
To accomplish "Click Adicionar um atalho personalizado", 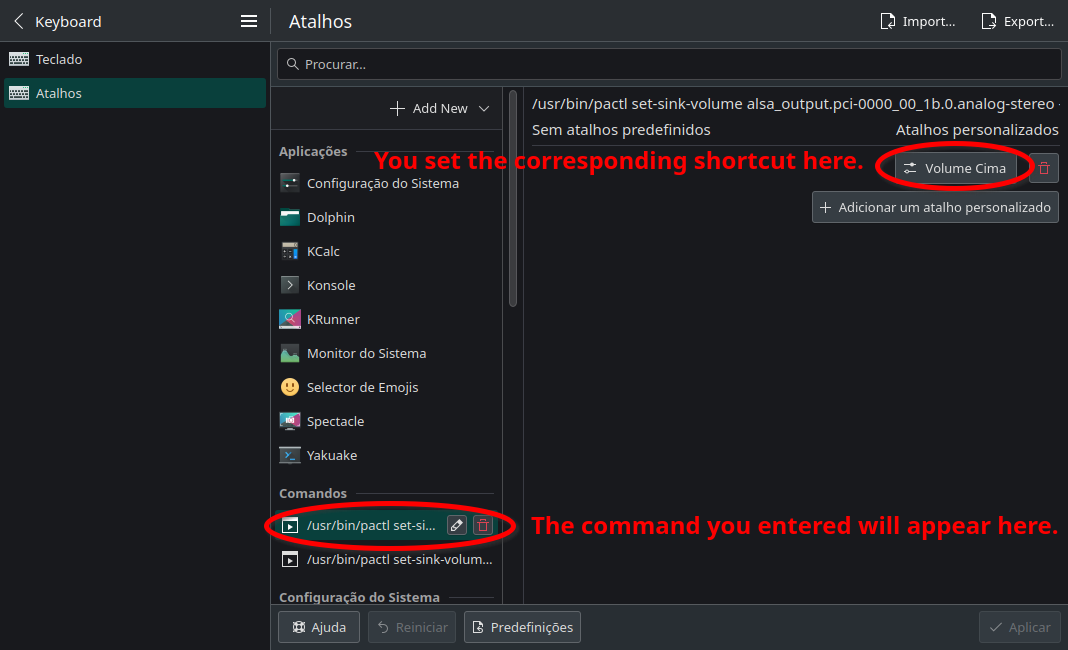I will tap(935, 207).
